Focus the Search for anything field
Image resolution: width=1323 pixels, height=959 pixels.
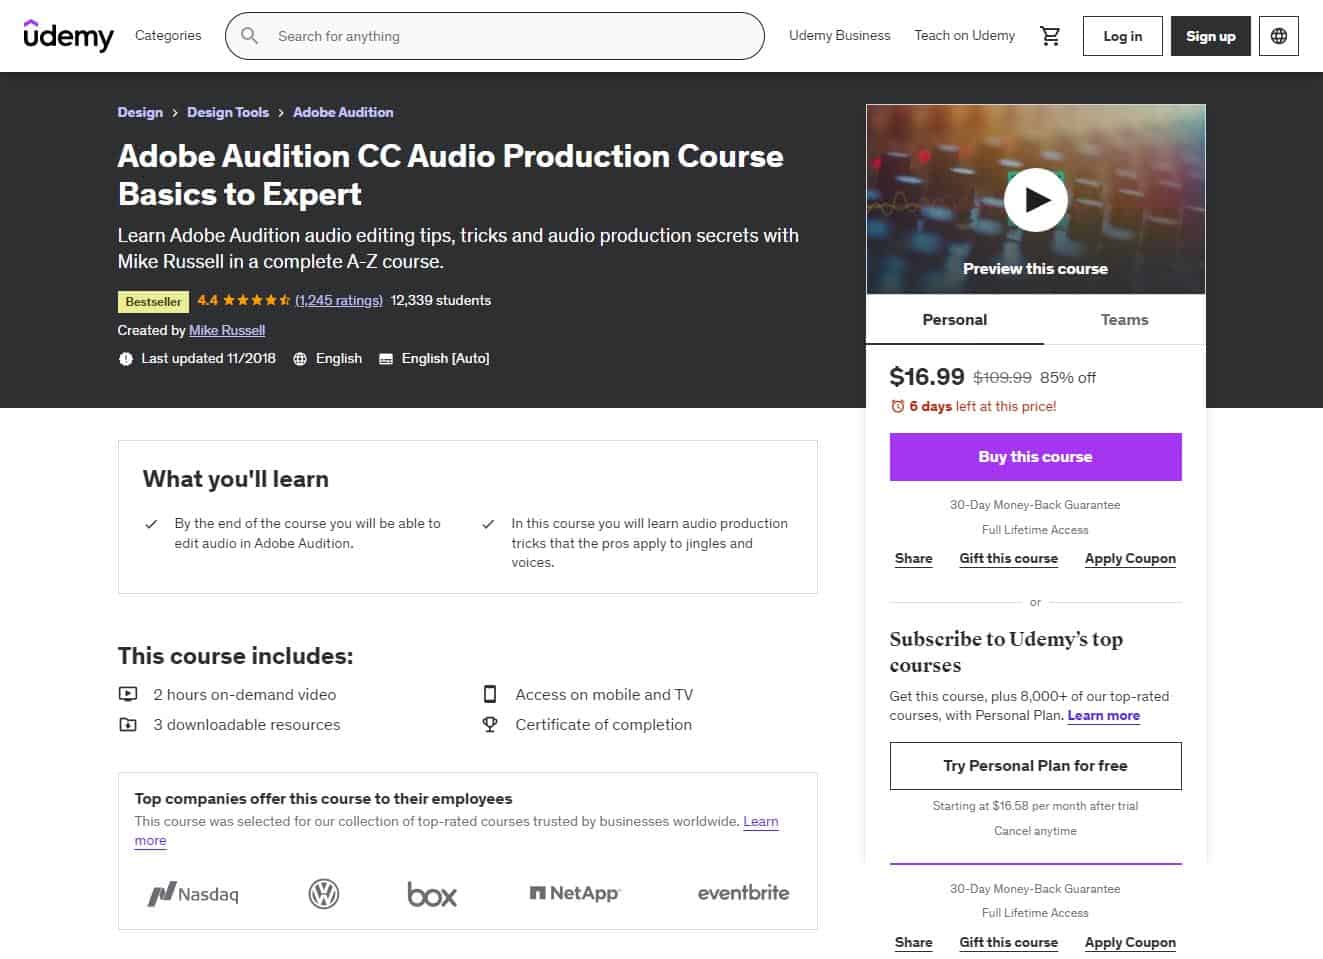(x=495, y=36)
